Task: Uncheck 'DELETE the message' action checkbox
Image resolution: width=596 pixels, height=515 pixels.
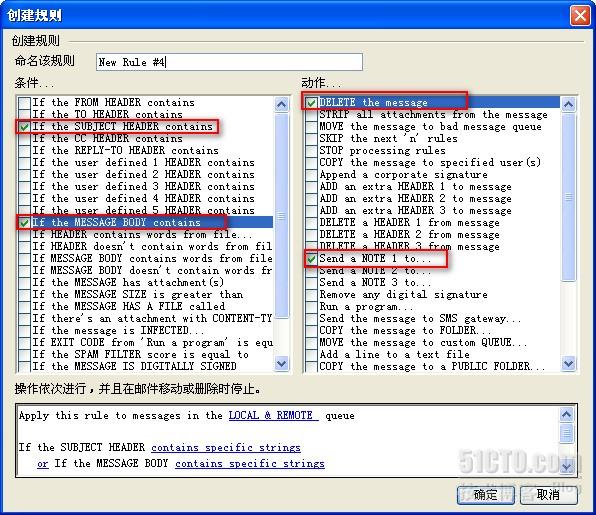Action: [312, 103]
